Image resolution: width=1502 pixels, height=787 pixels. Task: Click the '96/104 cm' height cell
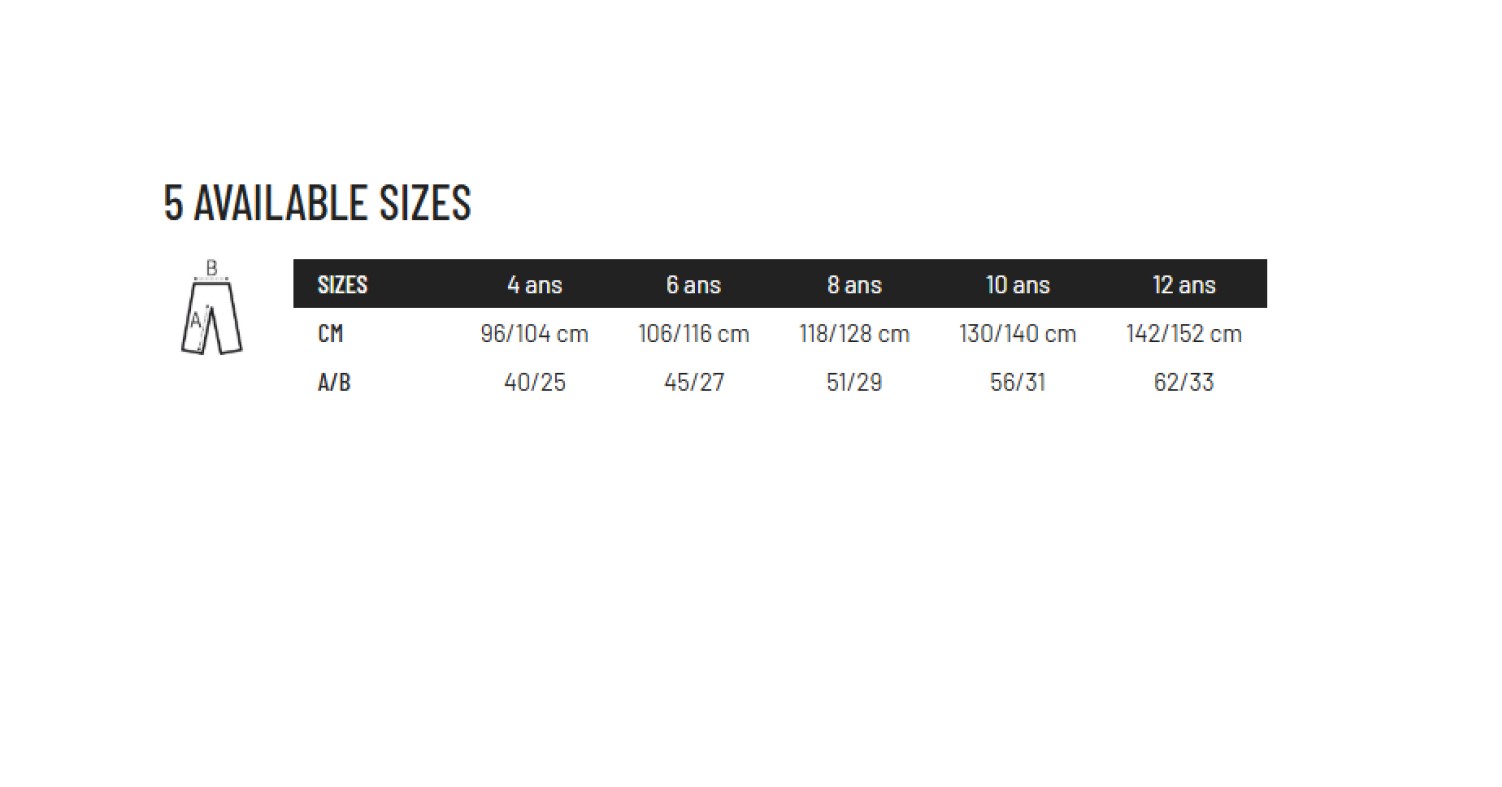coord(534,334)
